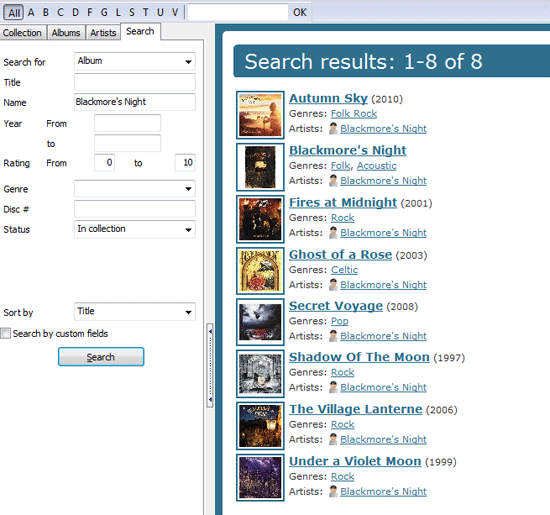The image size is (550, 515).
Task: Select the All filter in the alphabet bar
Action: (14, 13)
